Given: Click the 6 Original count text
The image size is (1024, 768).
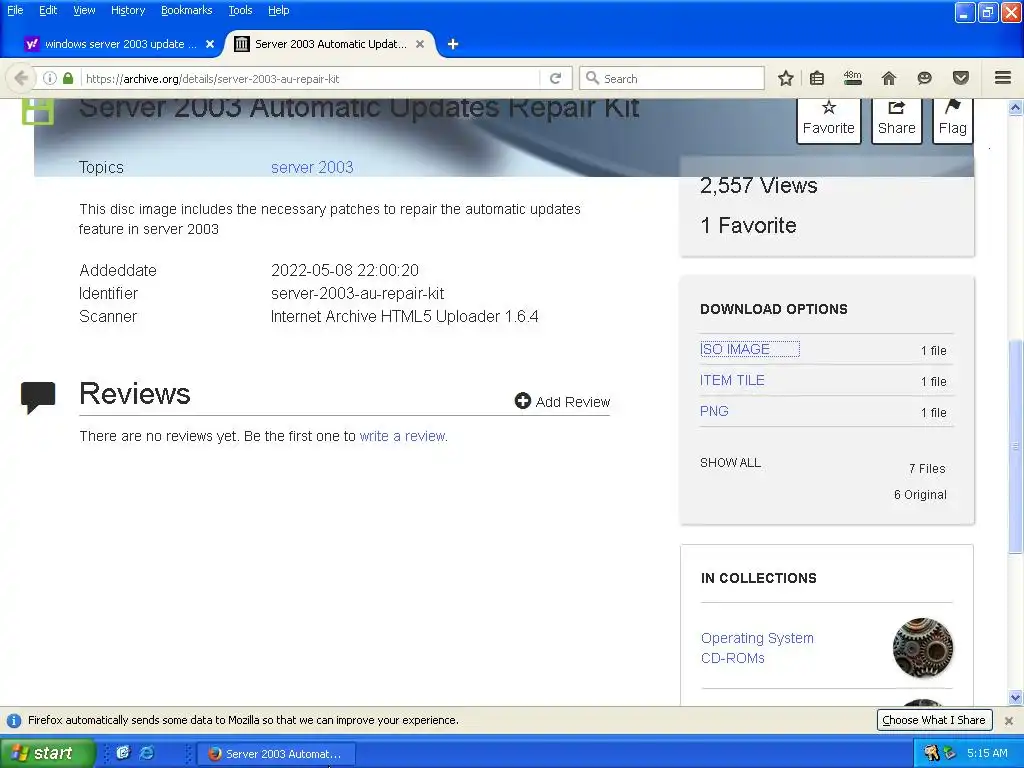Looking at the screenshot, I should [x=920, y=494].
